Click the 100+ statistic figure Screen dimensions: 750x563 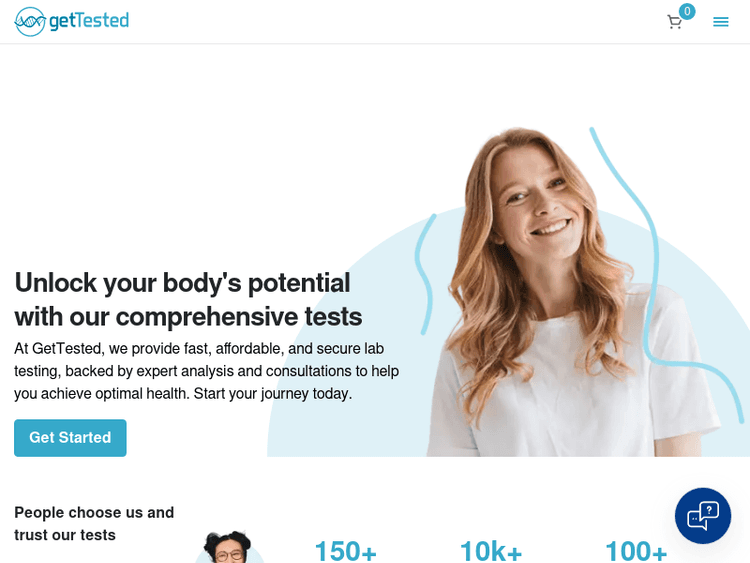pyautogui.click(x=636, y=551)
